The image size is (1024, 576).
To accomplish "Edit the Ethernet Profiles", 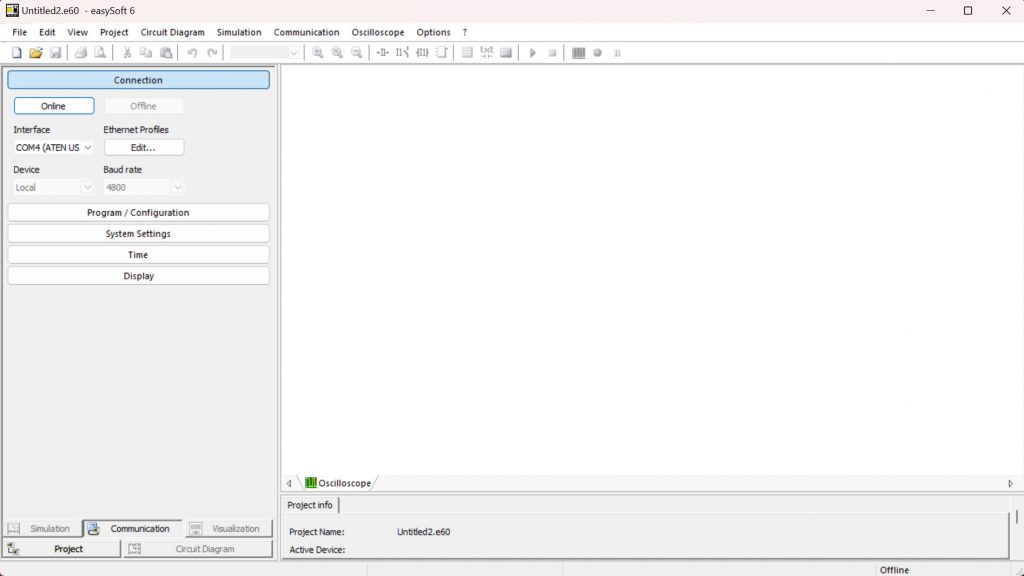I will coord(143,147).
